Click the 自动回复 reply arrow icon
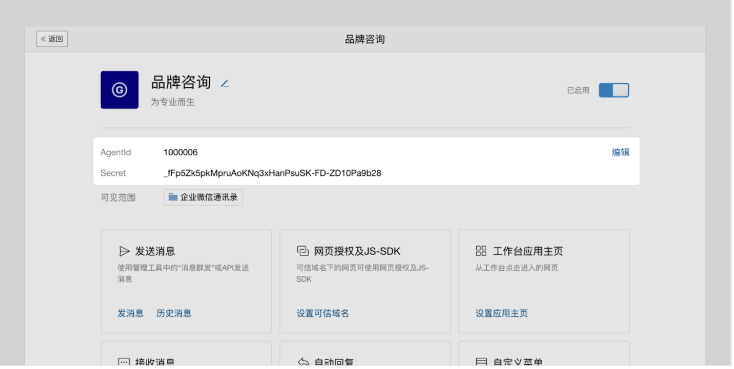This screenshot has width=734, height=369. (x=303, y=362)
